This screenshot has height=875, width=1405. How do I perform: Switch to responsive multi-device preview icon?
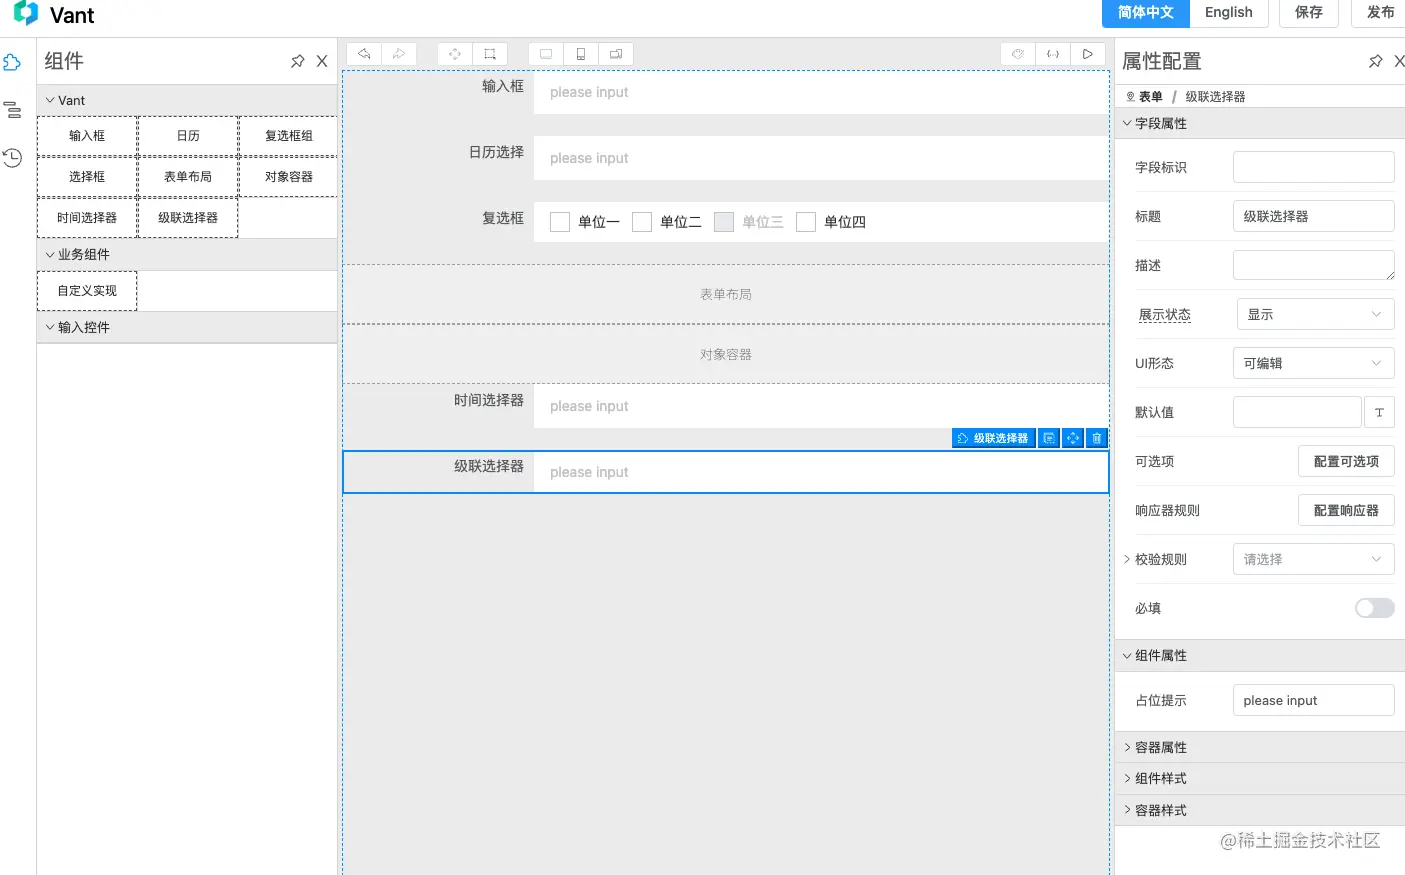[x=616, y=54]
